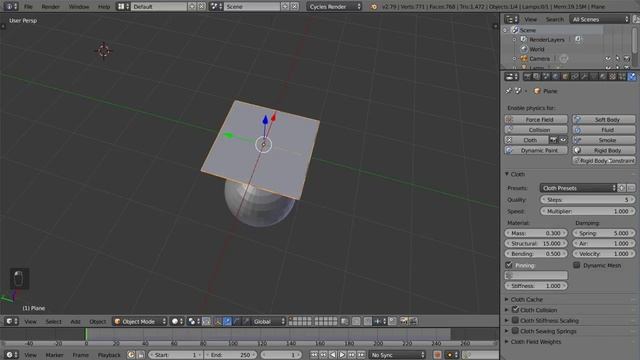Screen dimensions: 640x360
Task: Open the Scene properties tab
Action: (x=546, y=77)
